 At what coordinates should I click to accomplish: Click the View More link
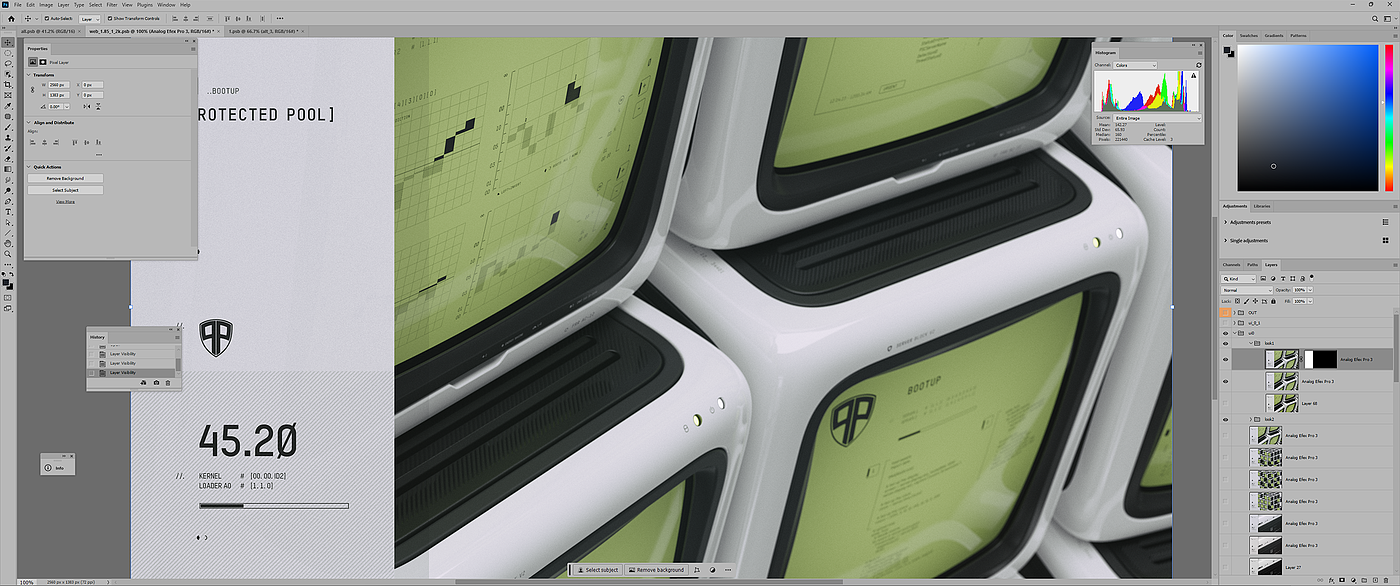click(65, 201)
